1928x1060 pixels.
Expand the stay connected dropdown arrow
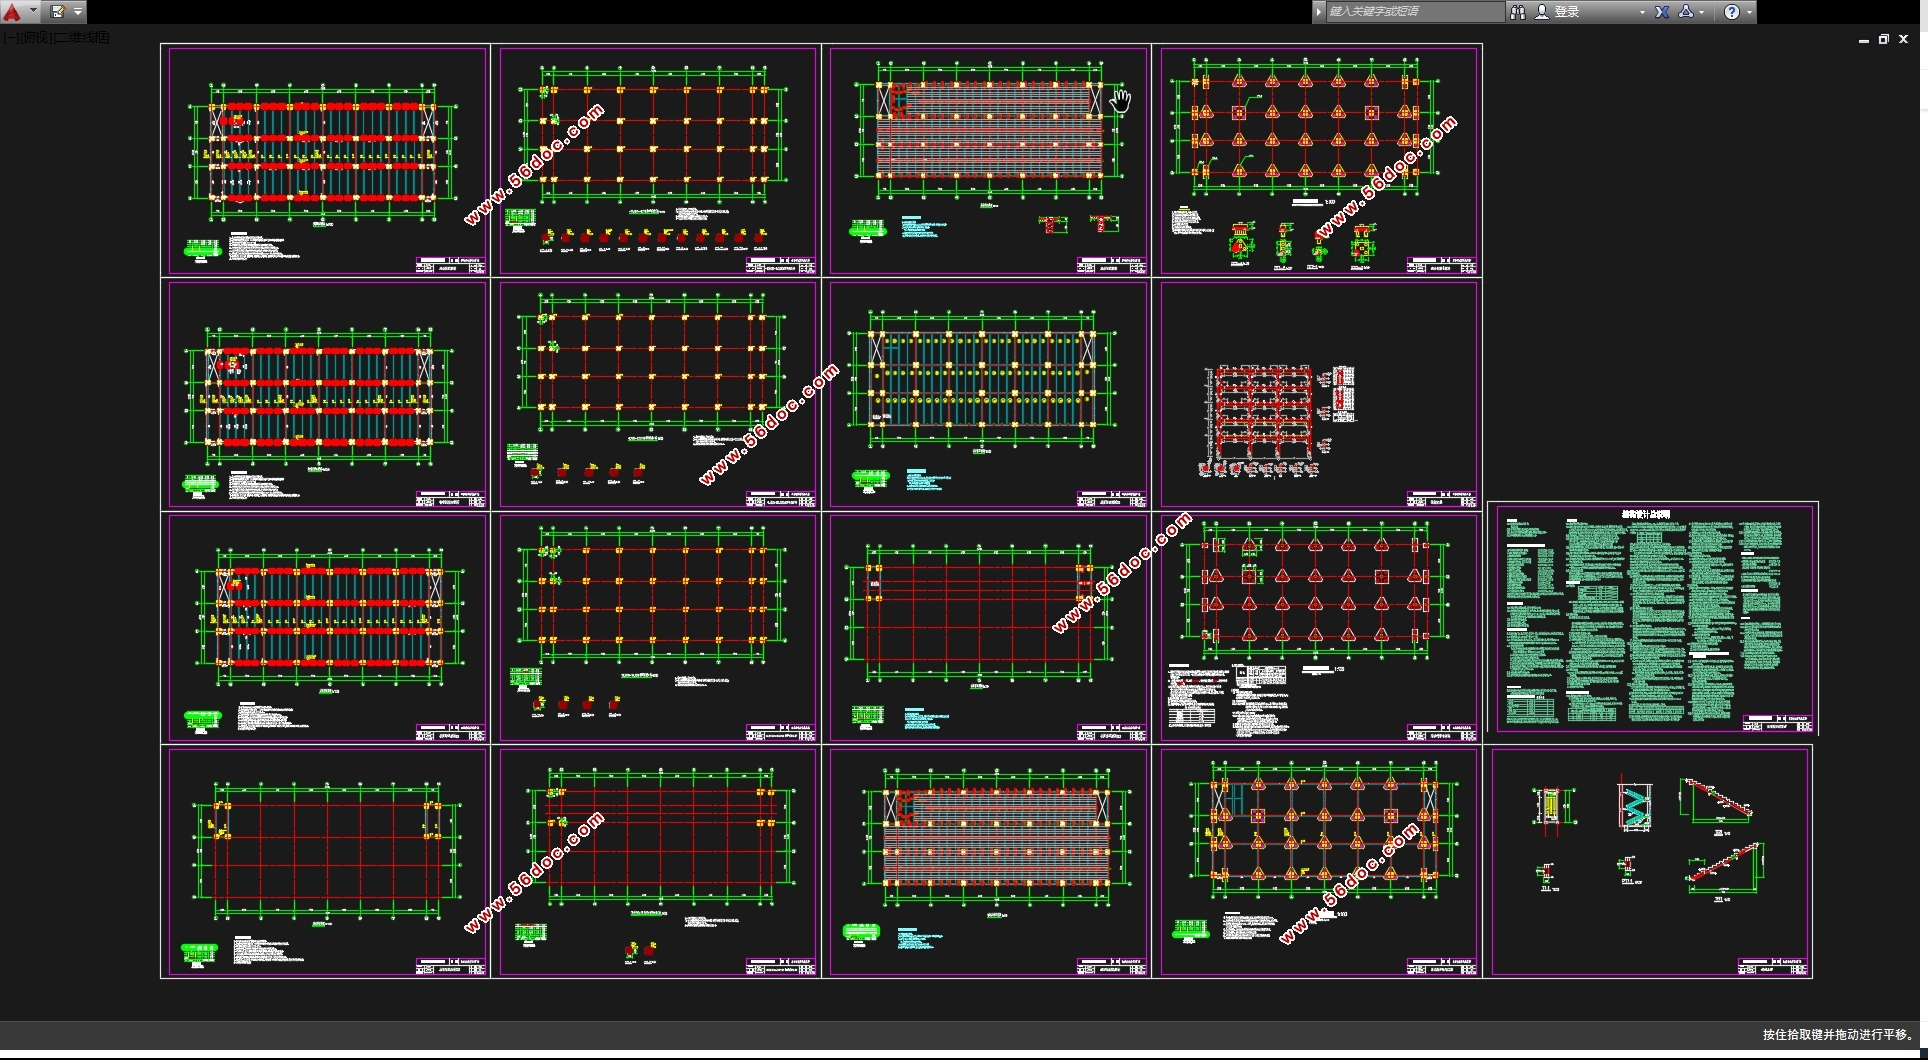1702,12
